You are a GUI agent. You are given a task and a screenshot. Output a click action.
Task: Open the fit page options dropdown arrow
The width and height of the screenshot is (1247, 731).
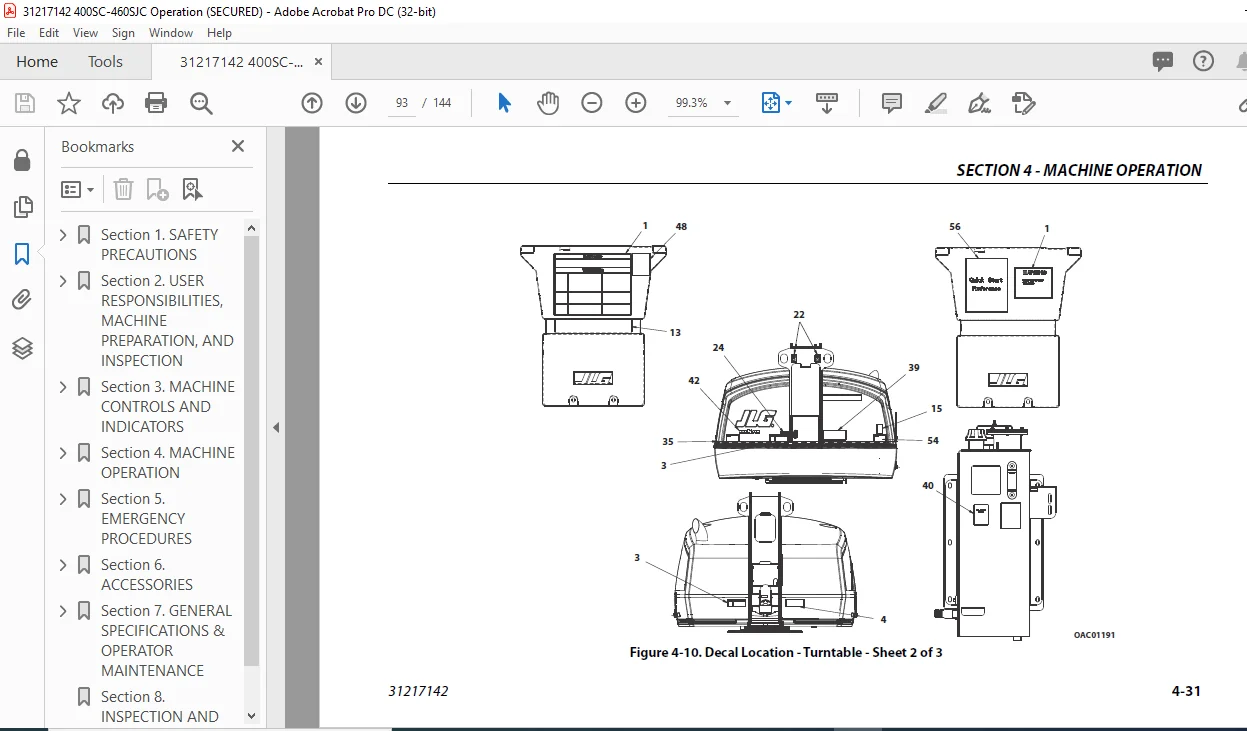pos(789,103)
